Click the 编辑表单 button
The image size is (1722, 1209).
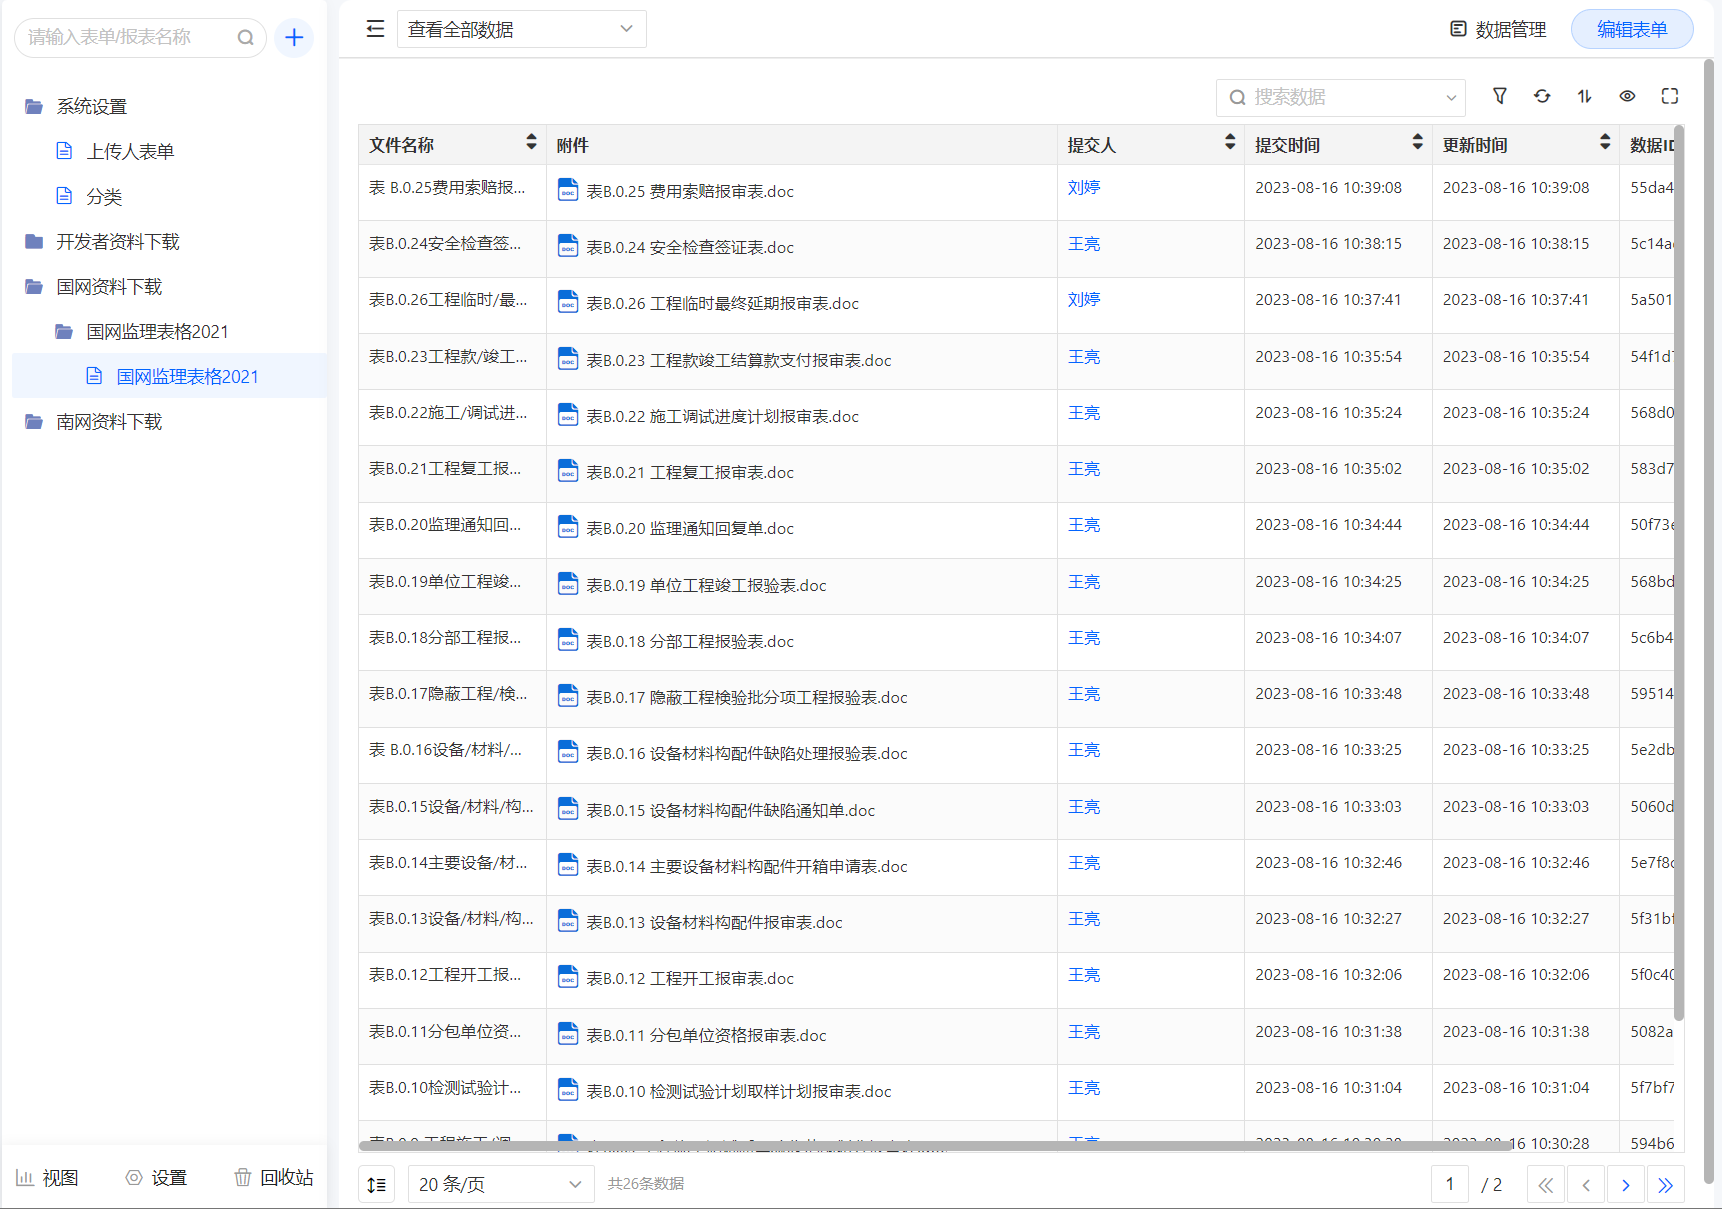1631,29
